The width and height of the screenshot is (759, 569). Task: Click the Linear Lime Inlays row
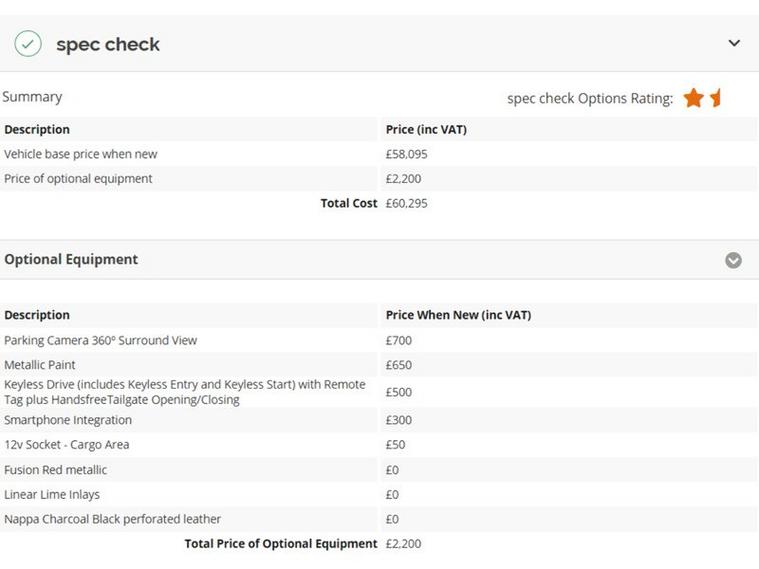click(x=52, y=494)
